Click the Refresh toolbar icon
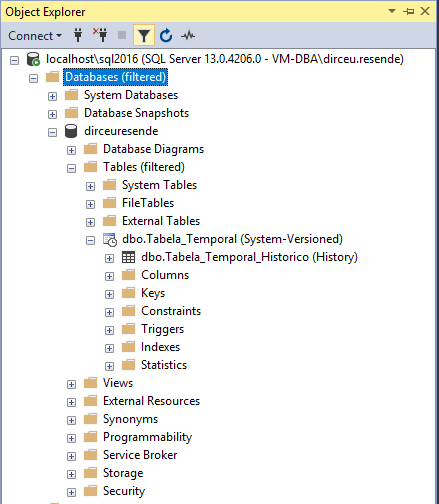The height and width of the screenshot is (504, 439). (166, 35)
